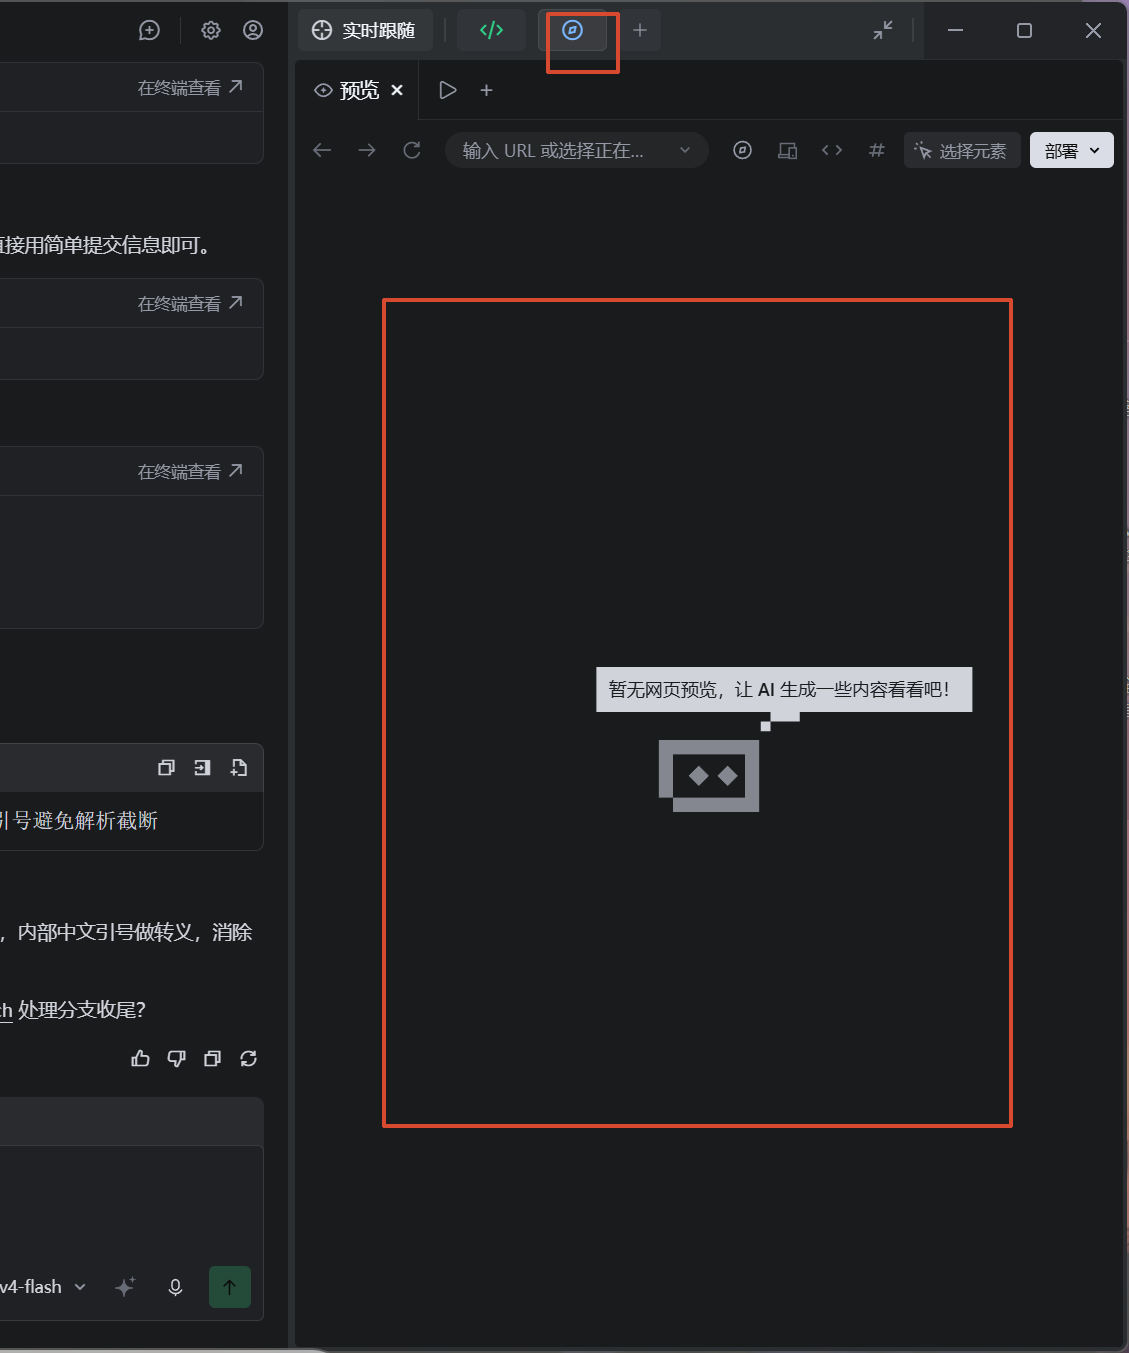
Task: Copy the code block above 避免解析截断
Action: coord(167,768)
